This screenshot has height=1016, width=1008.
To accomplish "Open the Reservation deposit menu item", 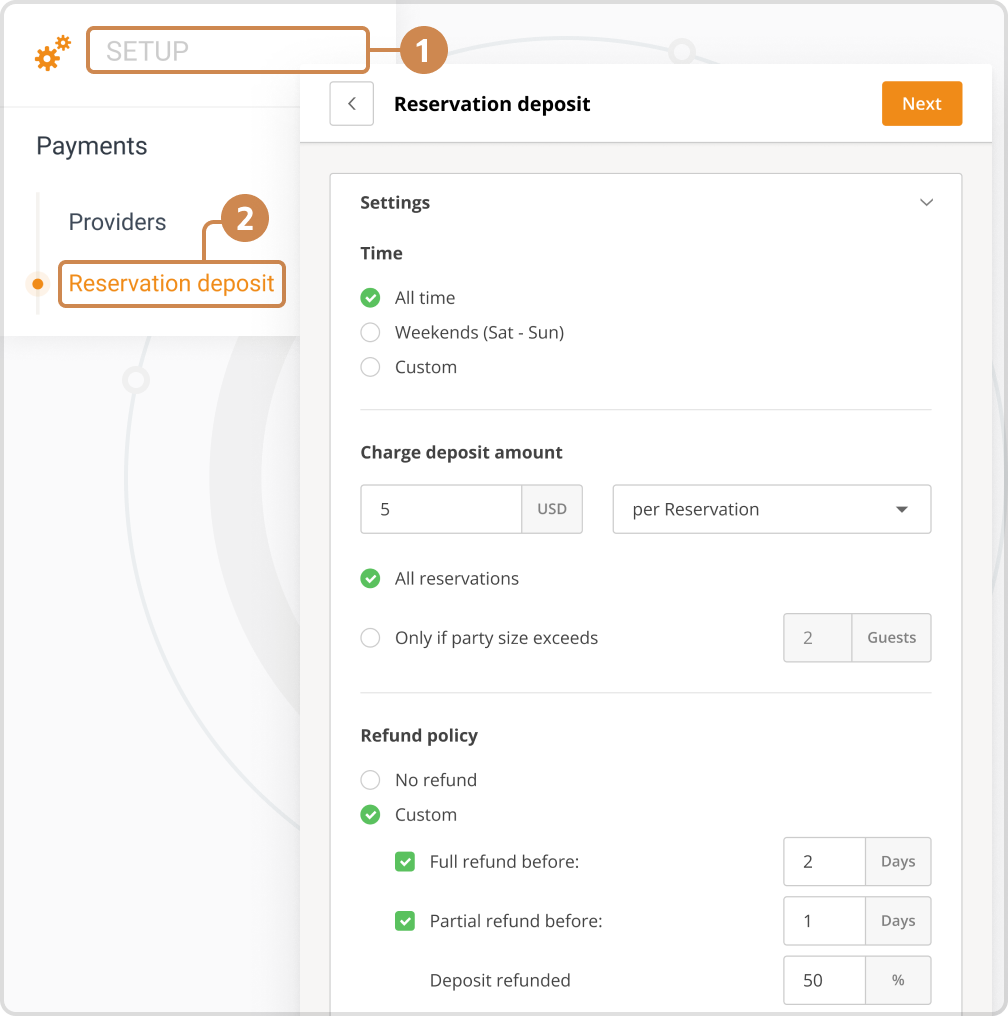I will pyautogui.click(x=171, y=284).
